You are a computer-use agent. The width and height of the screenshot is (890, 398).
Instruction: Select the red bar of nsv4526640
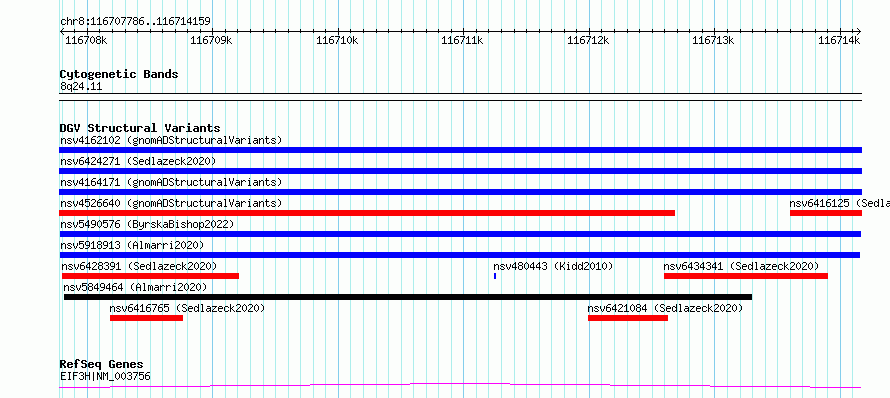[x=367, y=213]
